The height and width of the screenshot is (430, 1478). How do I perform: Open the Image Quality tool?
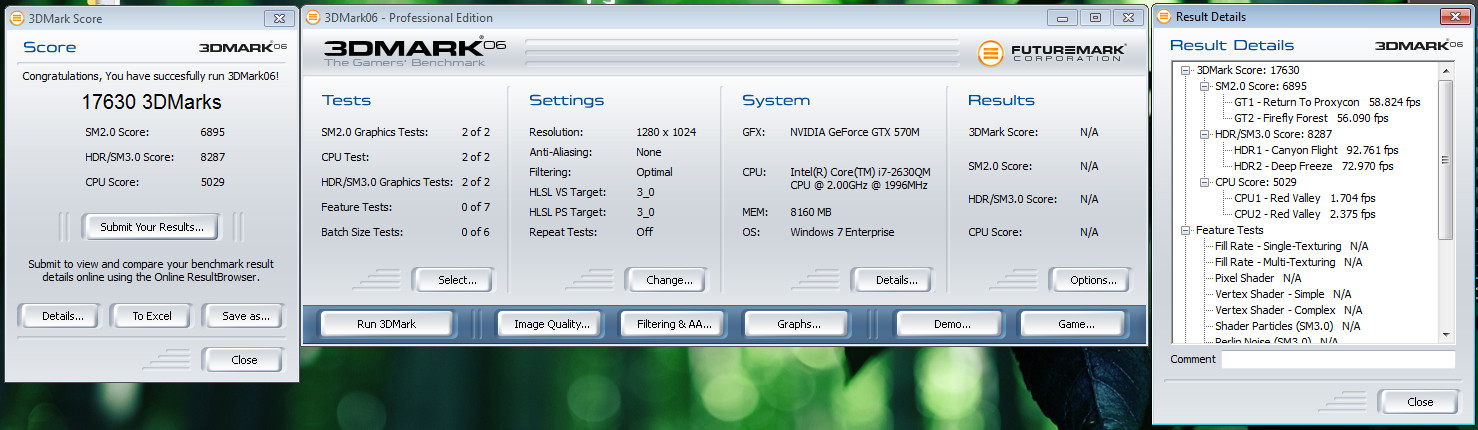[551, 324]
